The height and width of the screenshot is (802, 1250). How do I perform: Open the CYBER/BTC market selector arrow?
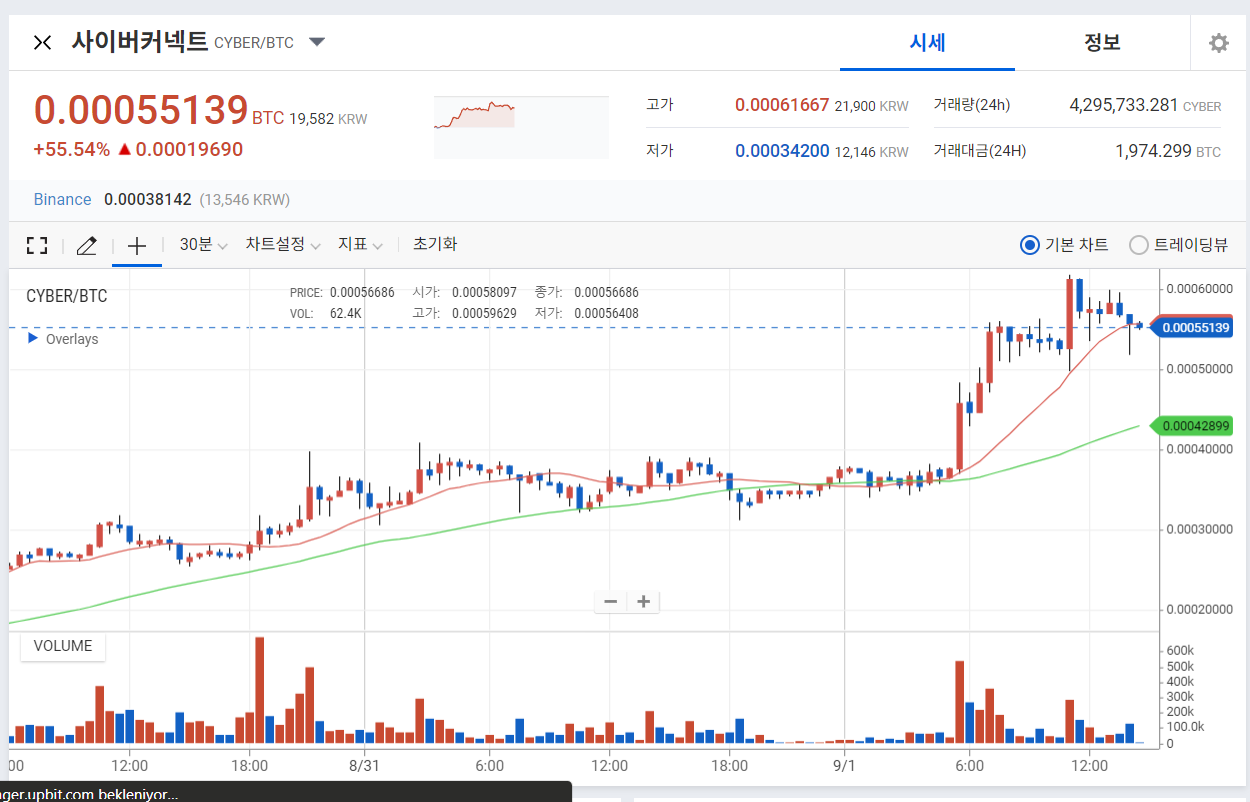[x=317, y=42]
